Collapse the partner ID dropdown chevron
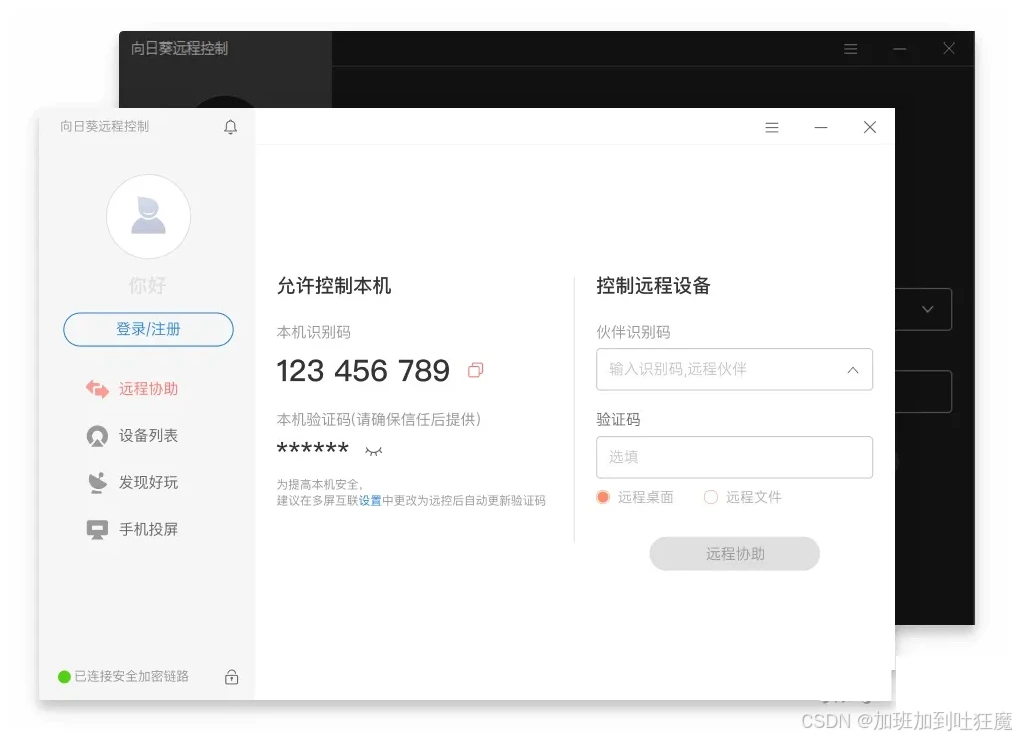 pyautogui.click(x=853, y=370)
